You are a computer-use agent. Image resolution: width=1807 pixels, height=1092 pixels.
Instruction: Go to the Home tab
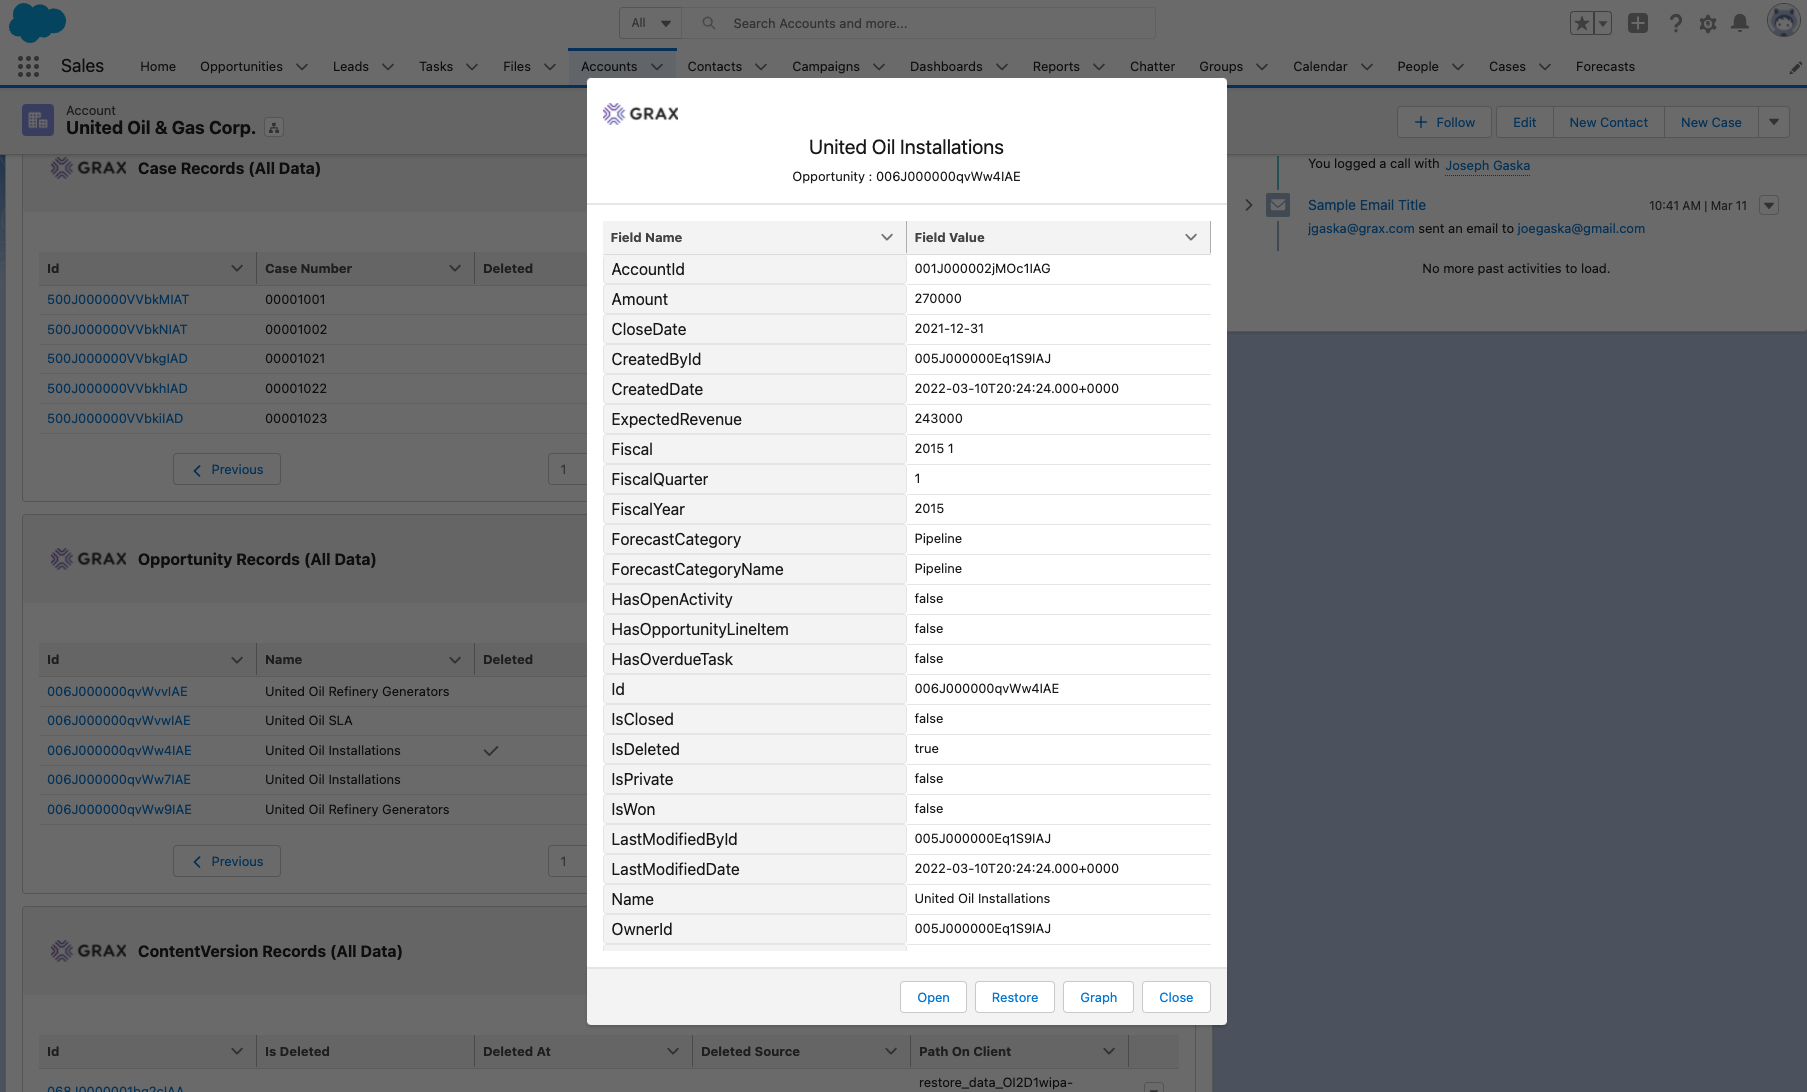[158, 67]
